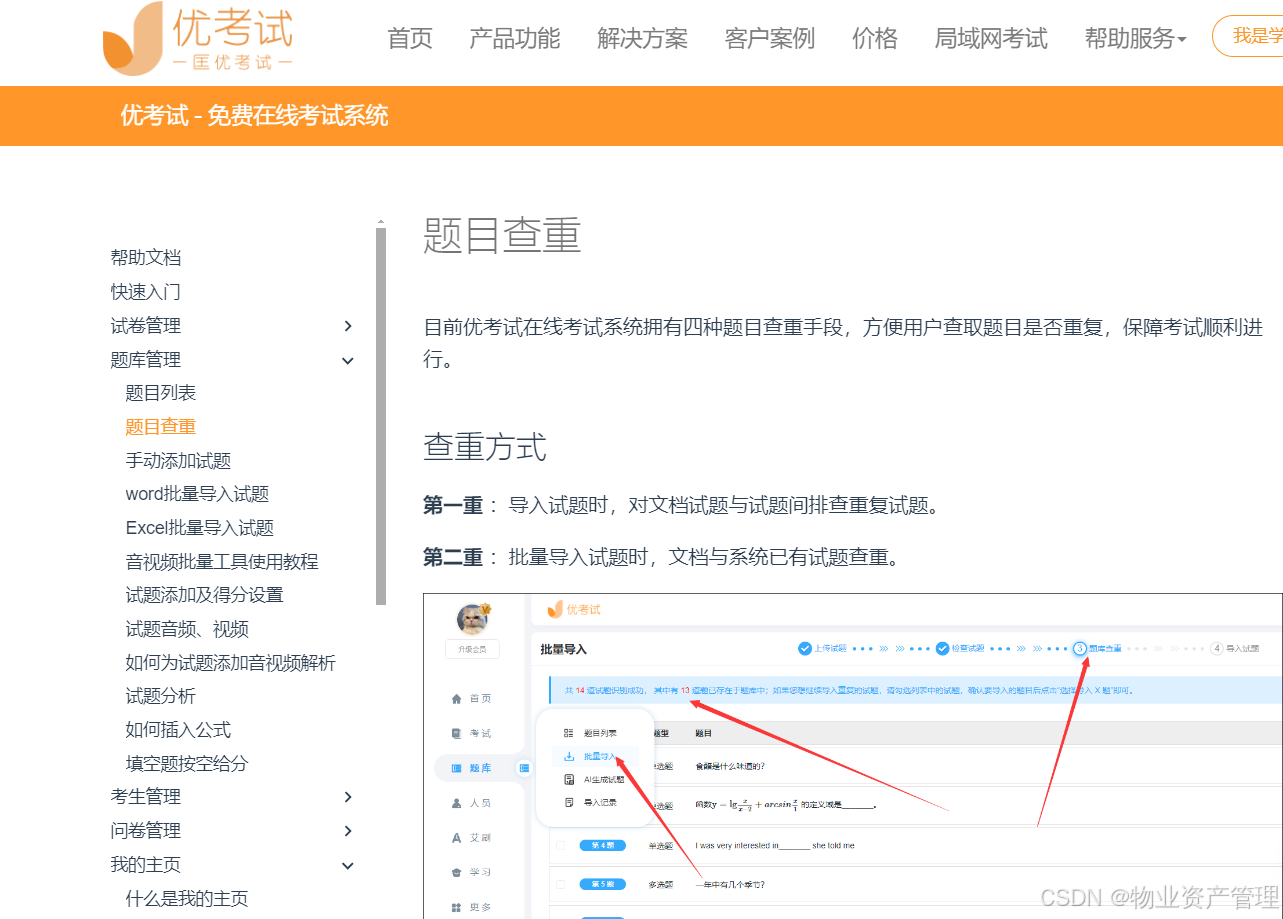
Task: Open word批量导入试题 help page
Action: tap(197, 494)
